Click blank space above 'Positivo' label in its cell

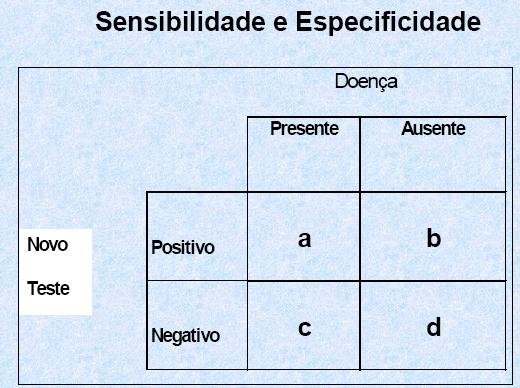tap(197, 215)
